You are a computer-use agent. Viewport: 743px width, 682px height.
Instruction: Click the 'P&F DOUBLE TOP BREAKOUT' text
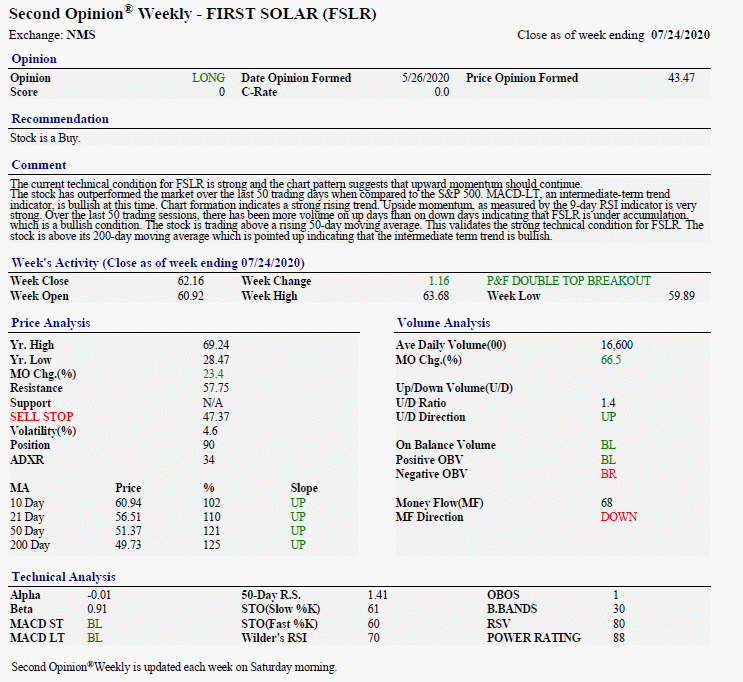[x=569, y=281]
